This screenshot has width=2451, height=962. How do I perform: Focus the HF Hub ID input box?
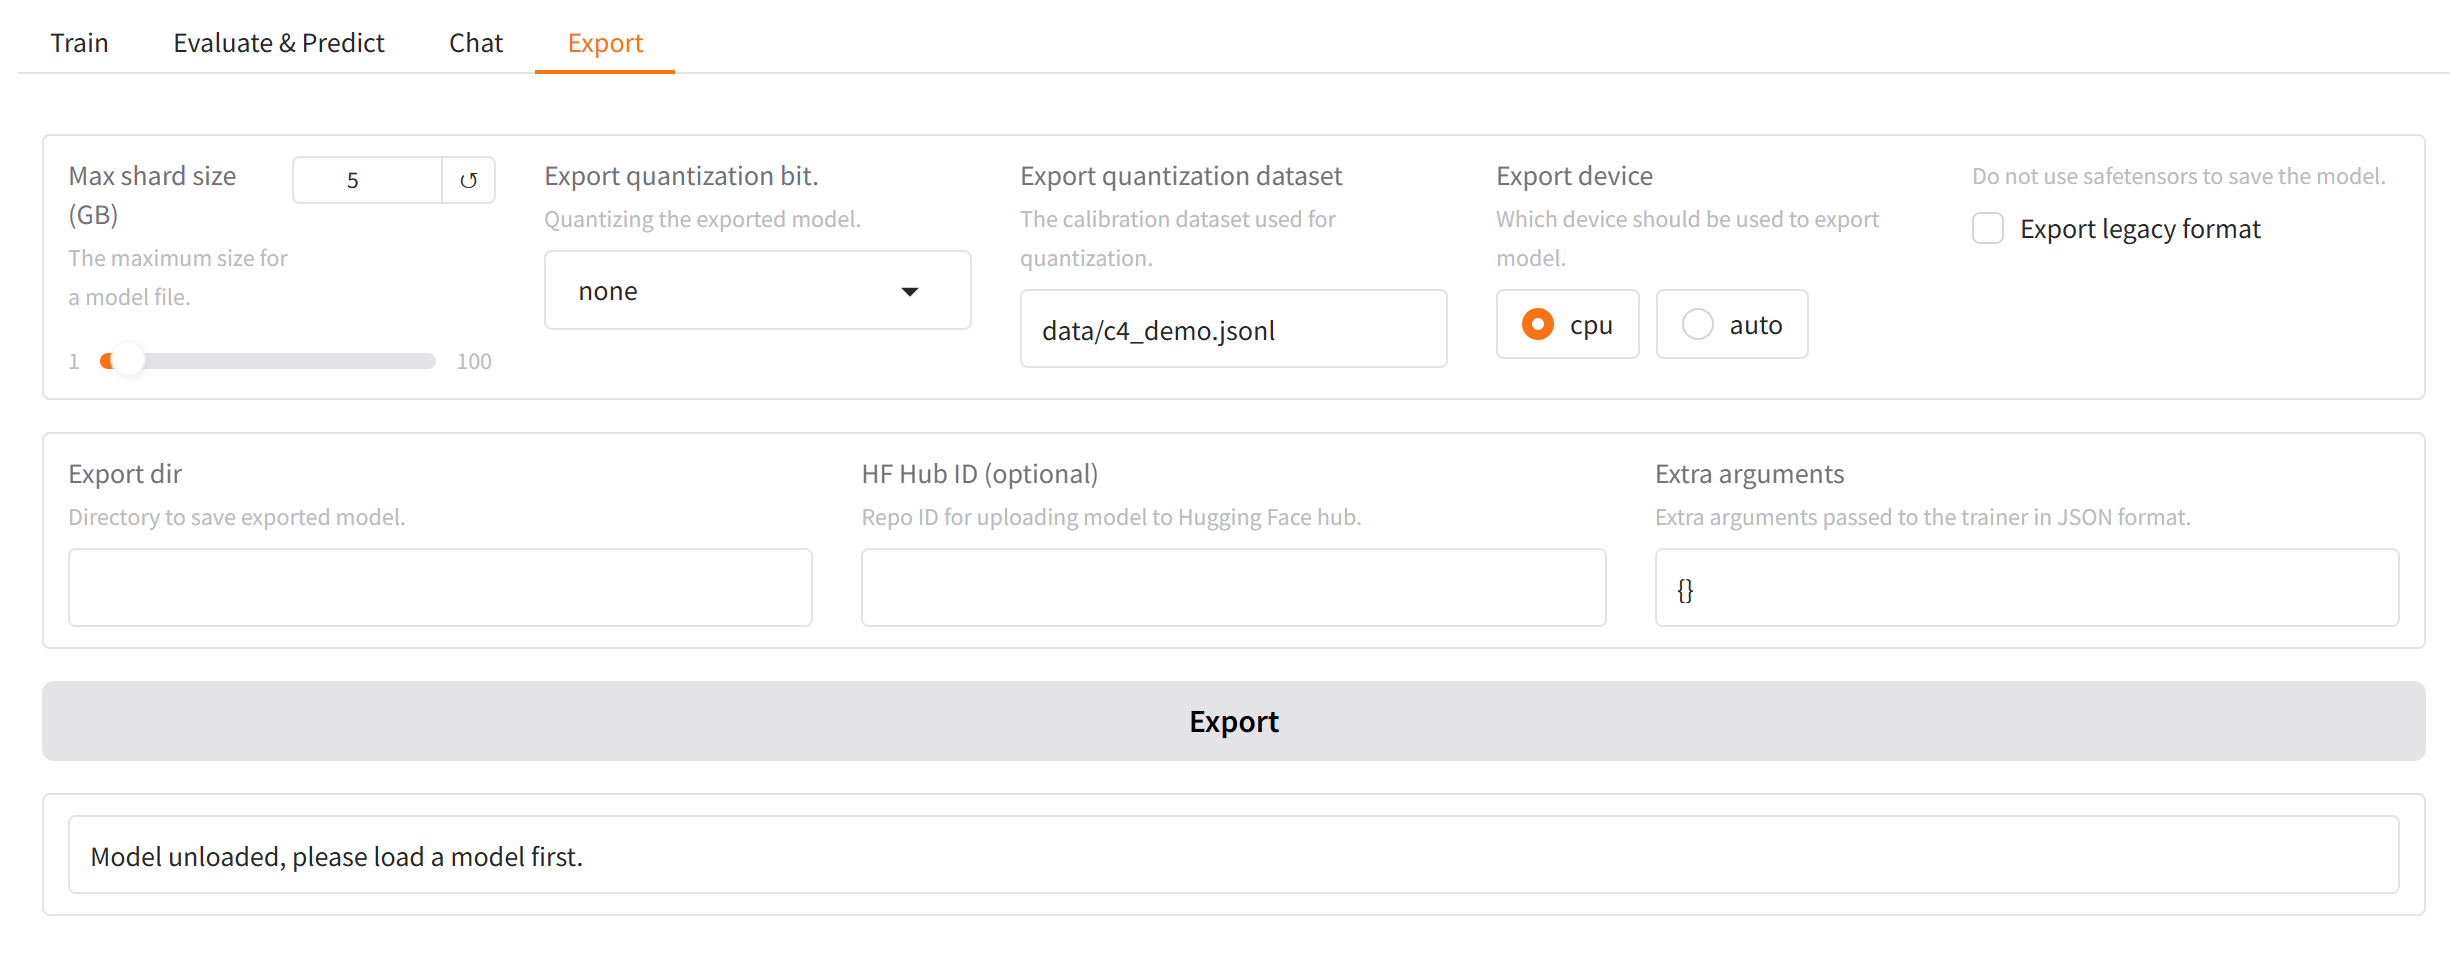1232,588
